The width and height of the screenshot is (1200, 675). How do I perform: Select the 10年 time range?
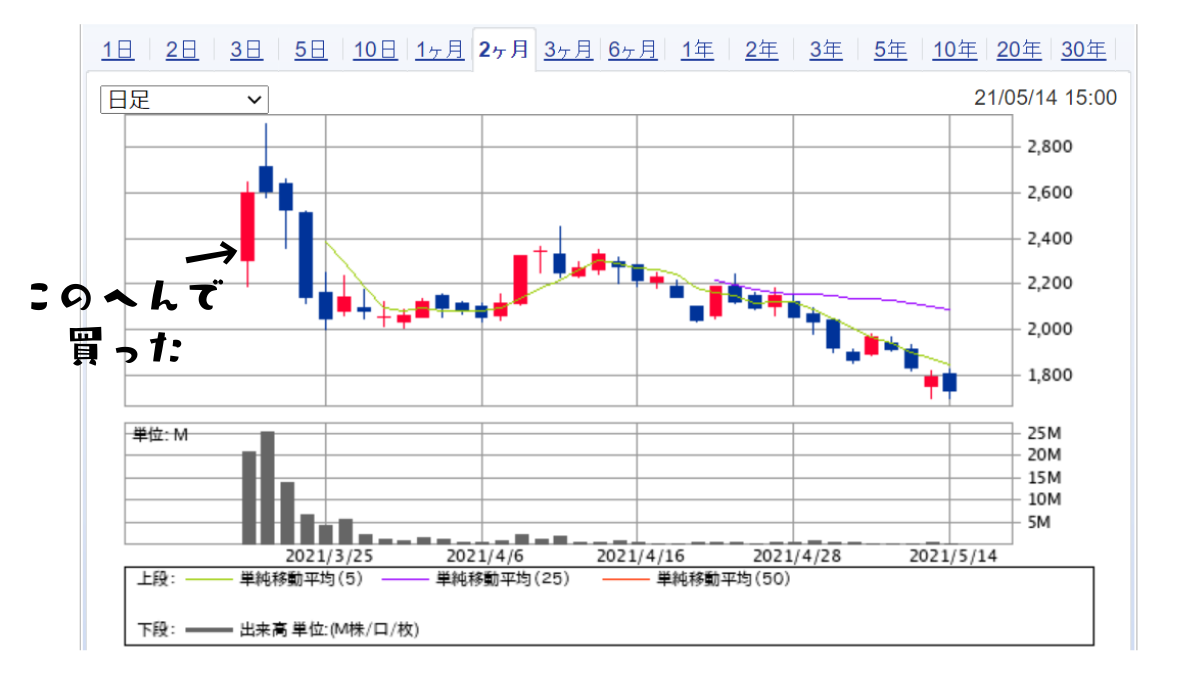pos(954,49)
